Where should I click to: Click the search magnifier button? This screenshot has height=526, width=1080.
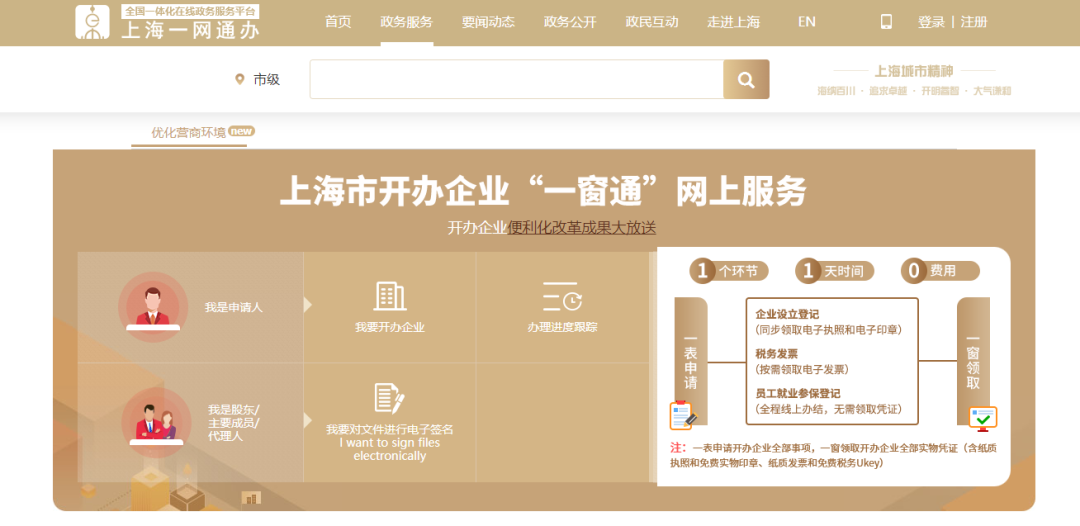(746, 79)
